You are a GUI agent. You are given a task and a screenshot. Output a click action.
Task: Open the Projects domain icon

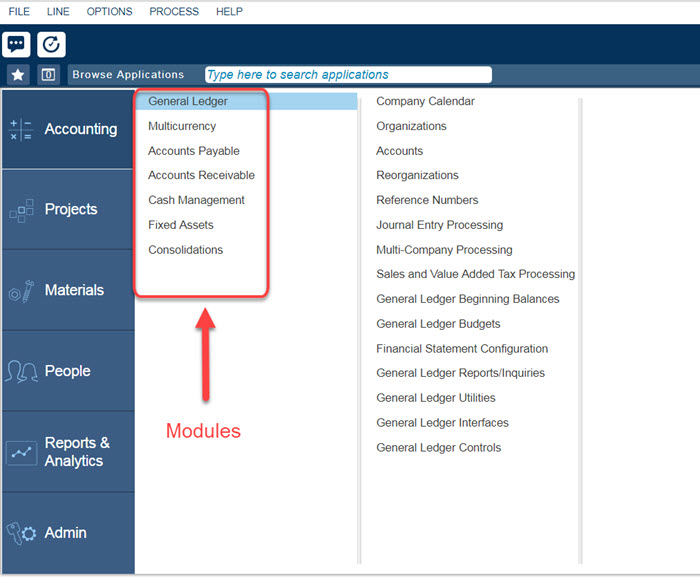tap(21, 210)
